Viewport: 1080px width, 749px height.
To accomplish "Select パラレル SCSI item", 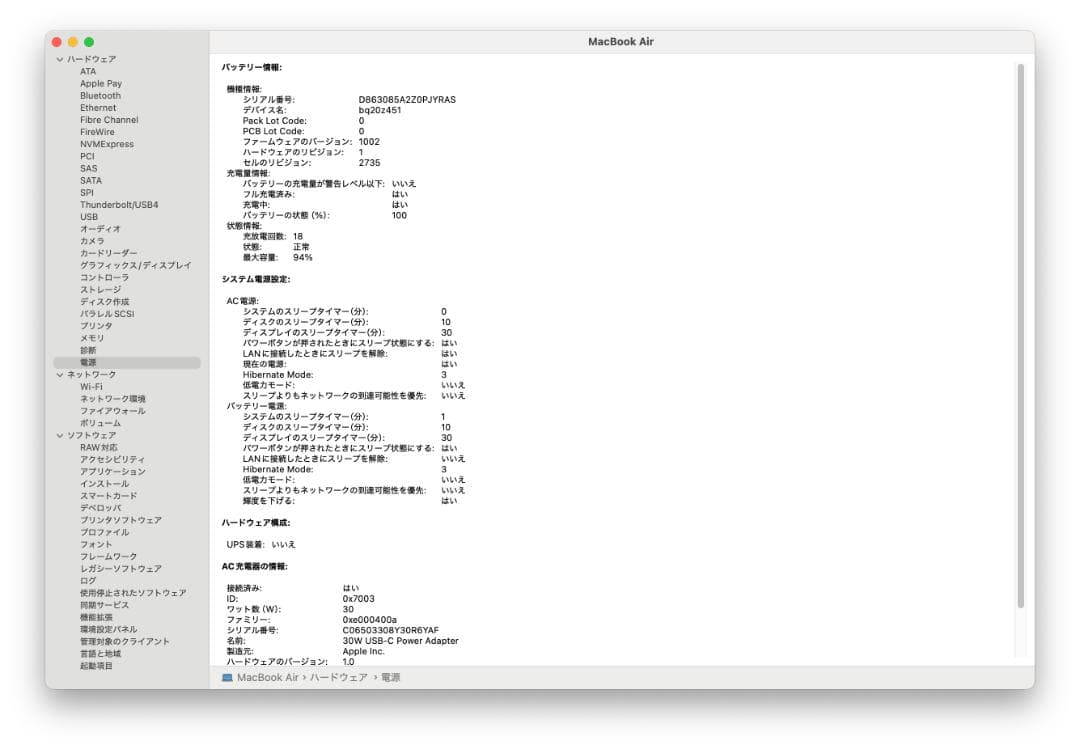I will point(107,314).
